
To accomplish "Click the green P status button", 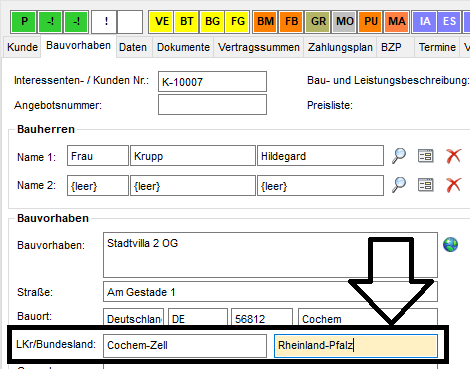I will [23, 22].
